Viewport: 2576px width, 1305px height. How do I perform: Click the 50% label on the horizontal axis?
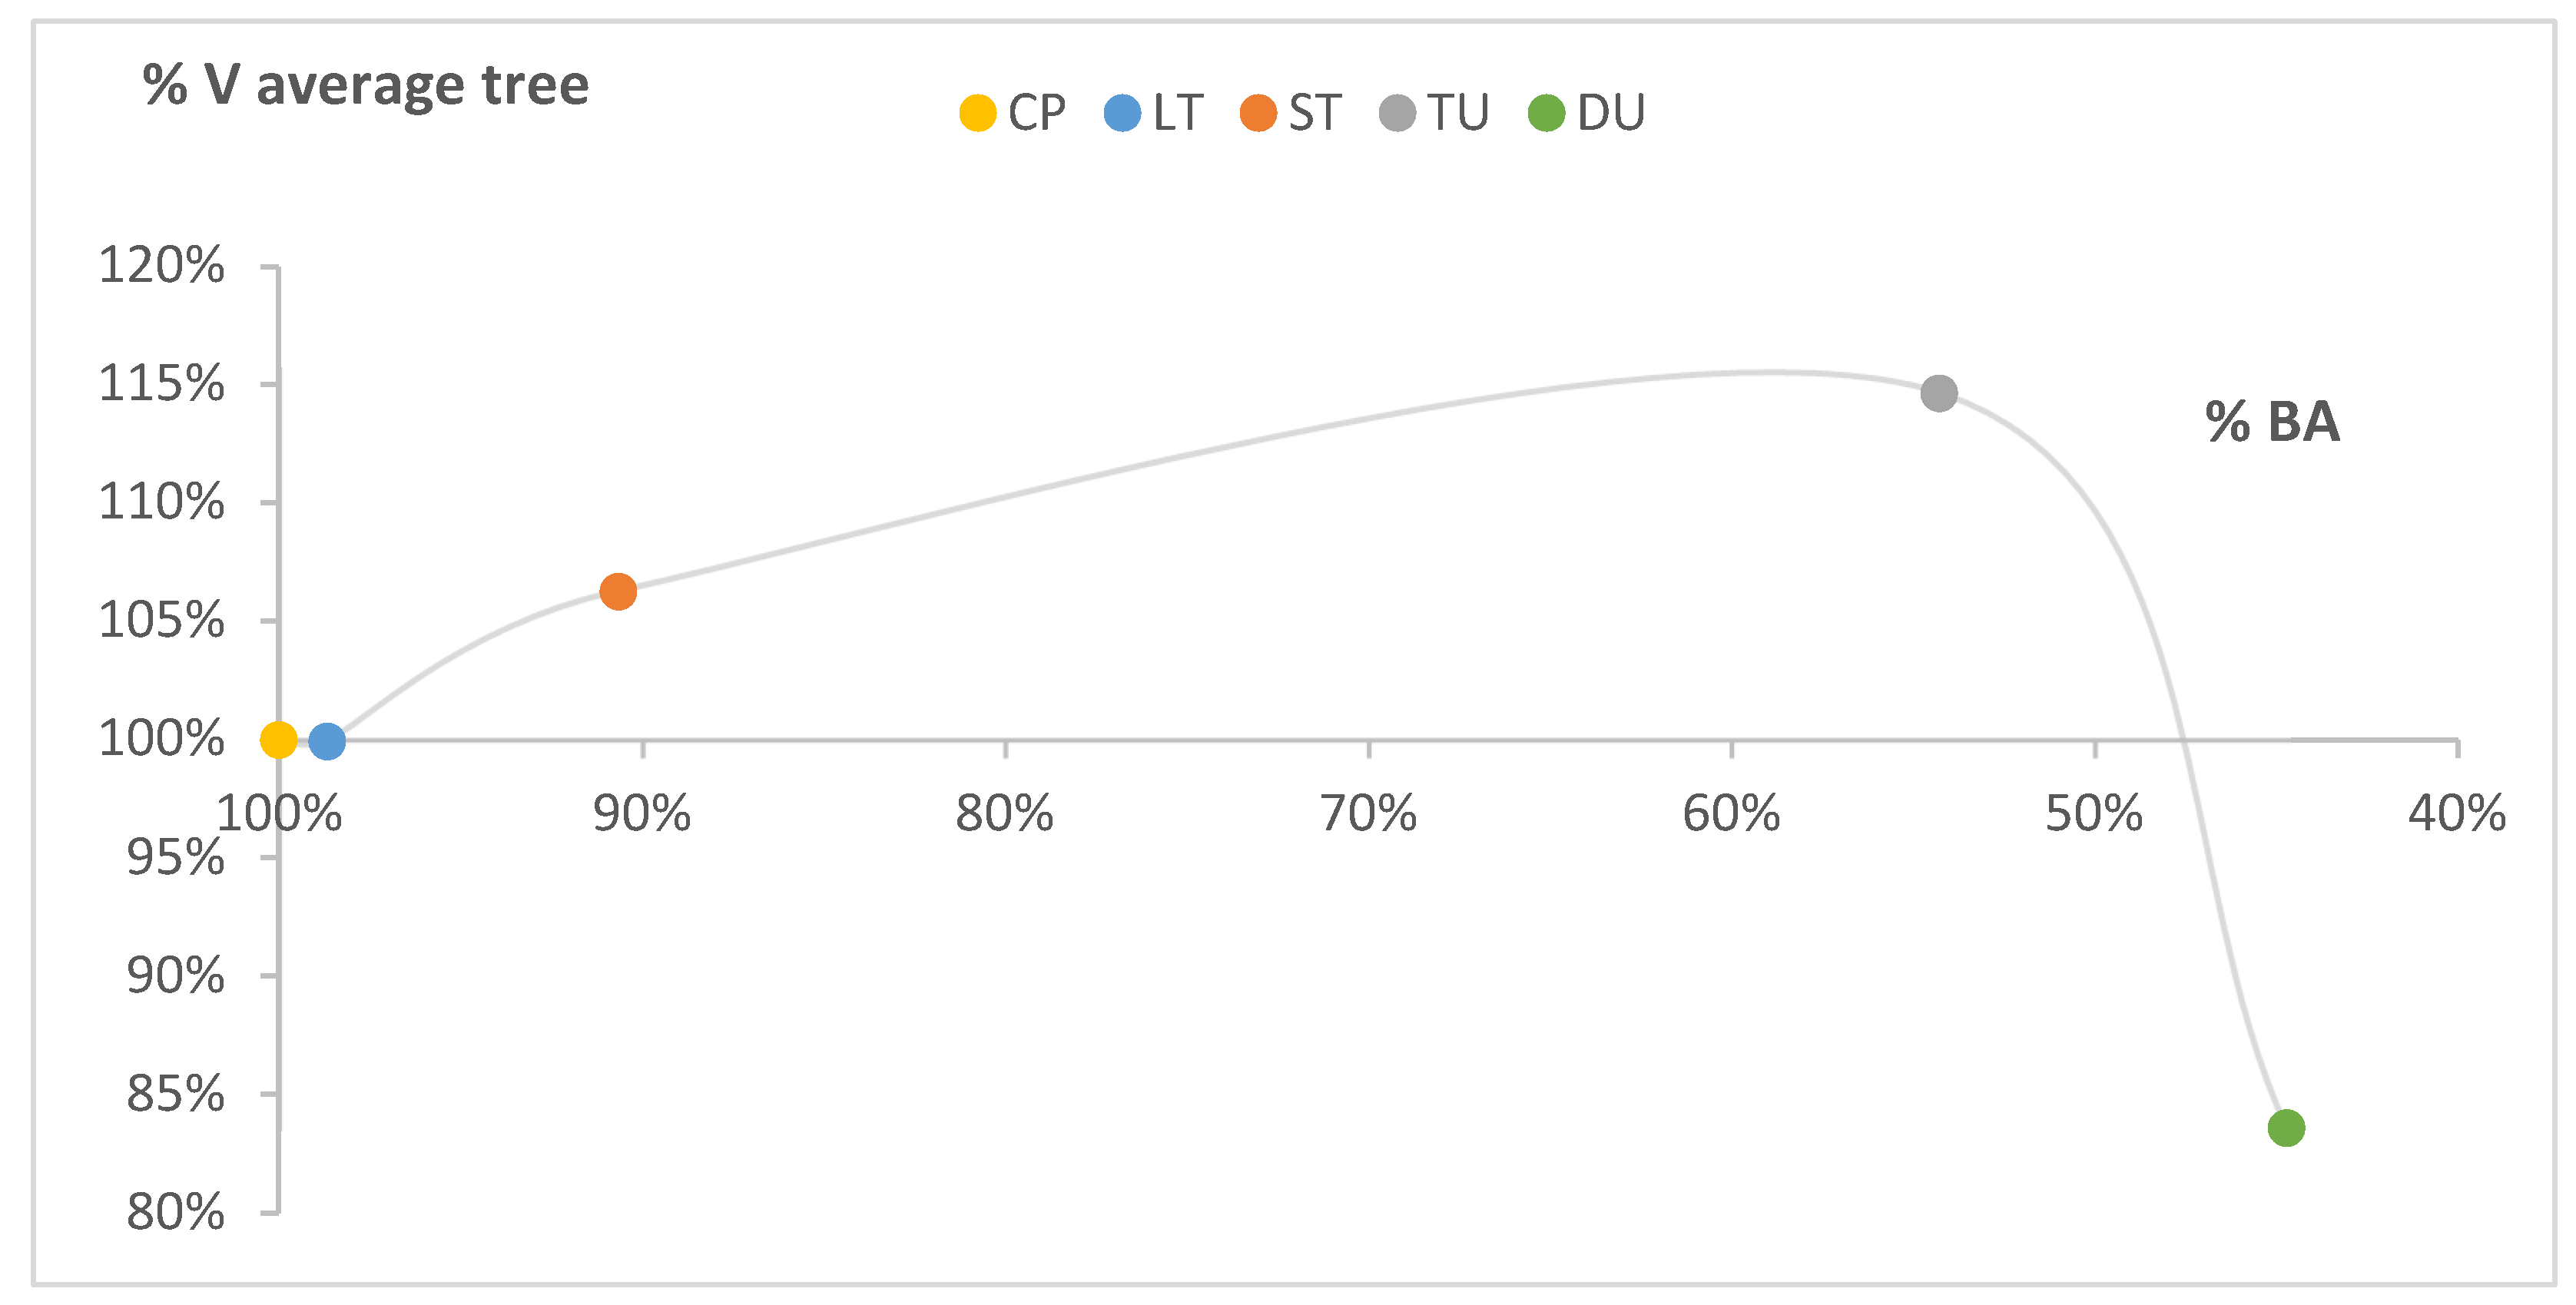click(x=2094, y=814)
